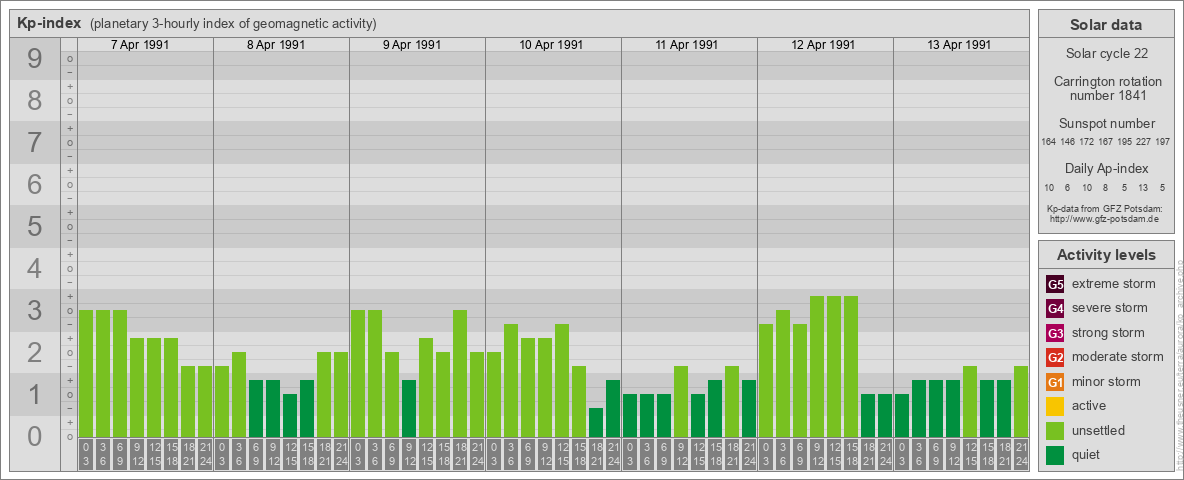Click the 9 Apr 1991 date header
Image resolution: width=1184 pixels, height=480 pixels.
tap(412, 45)
